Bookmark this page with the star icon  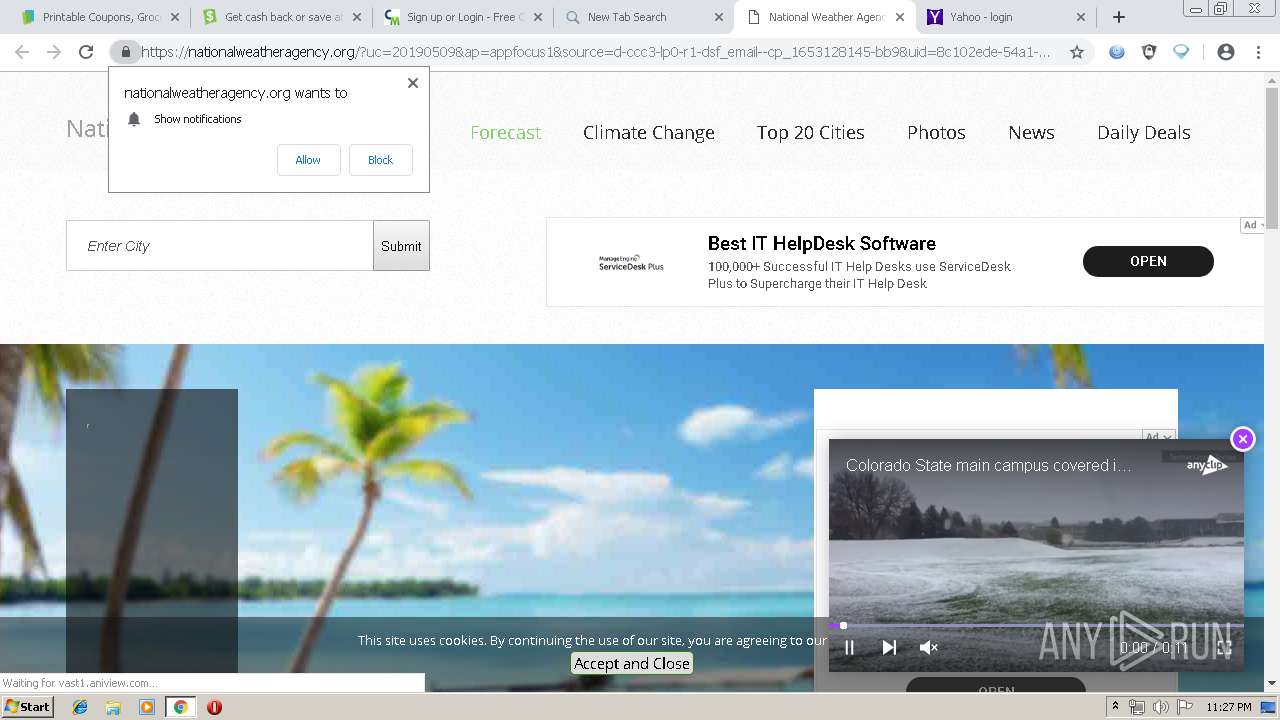click(x=1077, y=52)
